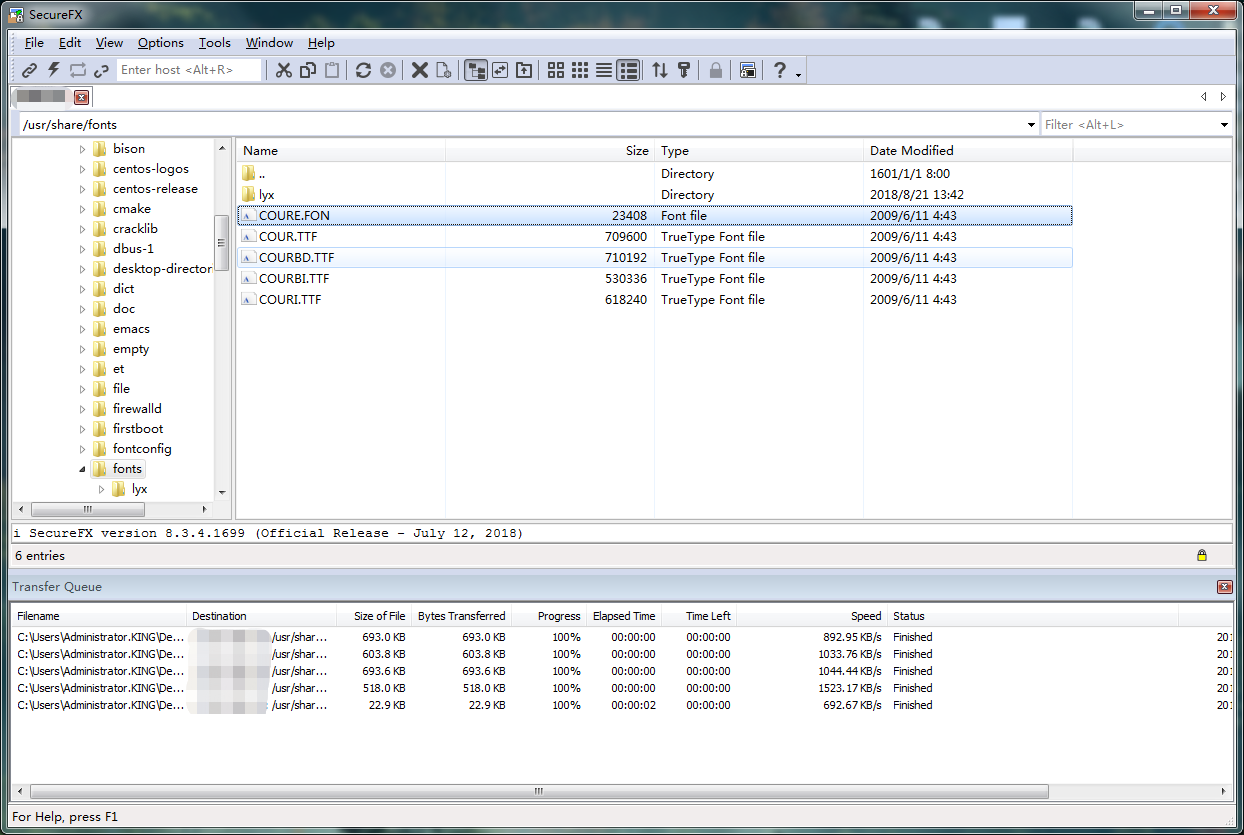
Task: Select the lyx directory in file list
Action: pos(266,194)
